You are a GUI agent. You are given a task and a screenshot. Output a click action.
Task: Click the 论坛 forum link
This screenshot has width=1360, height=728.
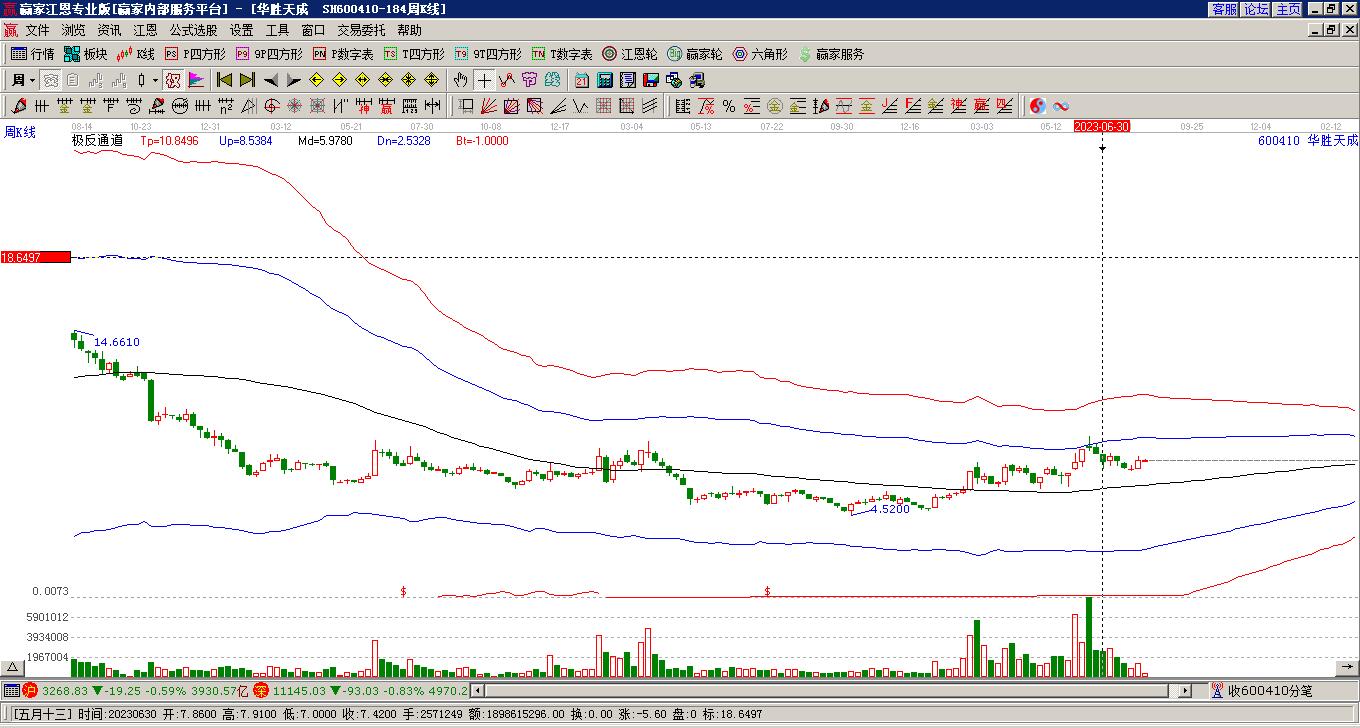(1256, 9)
